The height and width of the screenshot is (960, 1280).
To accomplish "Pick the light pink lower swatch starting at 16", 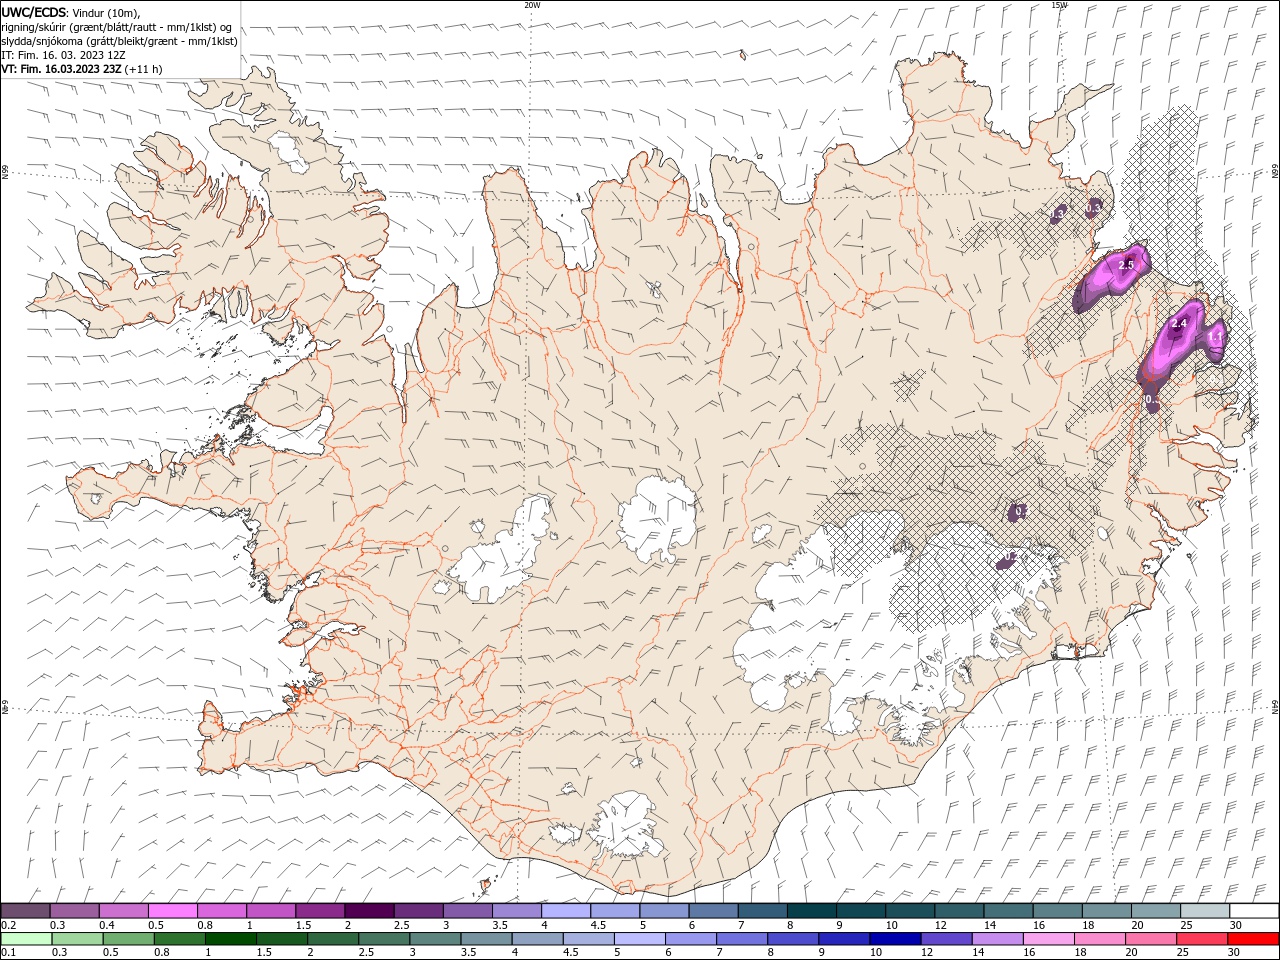I will (1048, 939).
